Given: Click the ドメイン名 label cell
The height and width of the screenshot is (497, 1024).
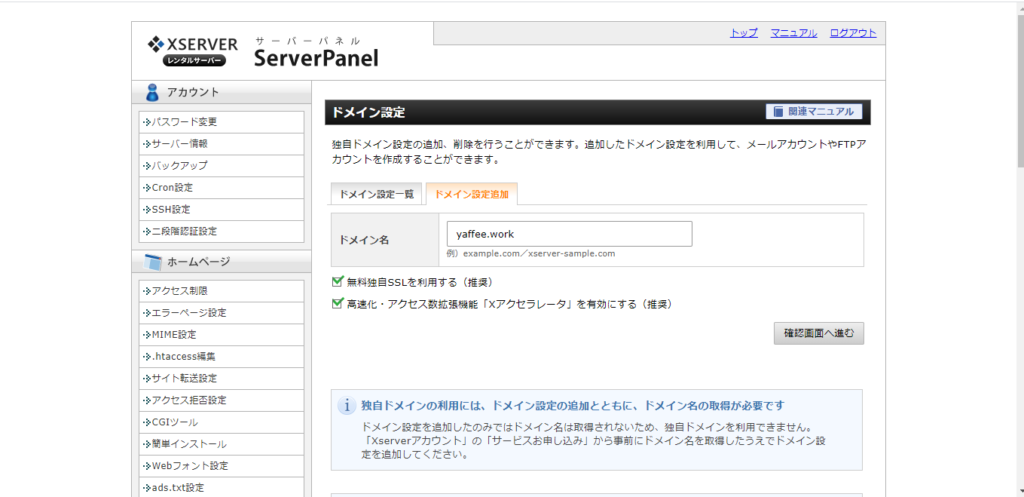Looking at the screenshot, I should [385, 240].
